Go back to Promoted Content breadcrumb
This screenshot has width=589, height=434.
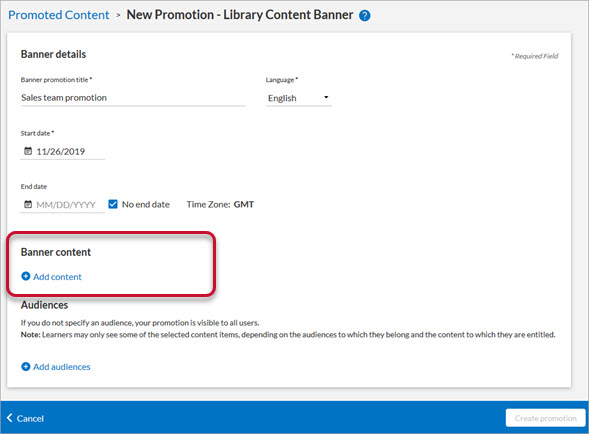tap(59, 15)
